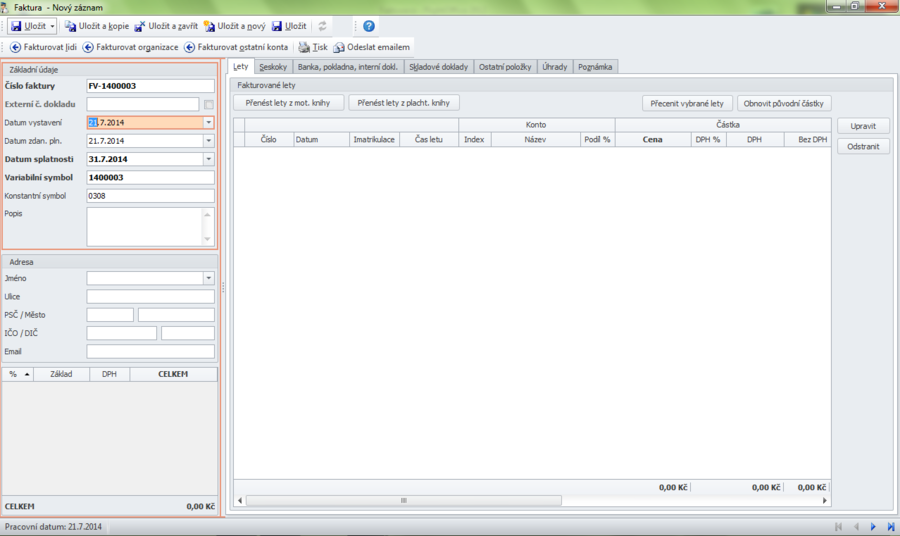Click into the Variabilní symbol field
This screenshot has width=900, height=536.
click(x=150, y=177)
